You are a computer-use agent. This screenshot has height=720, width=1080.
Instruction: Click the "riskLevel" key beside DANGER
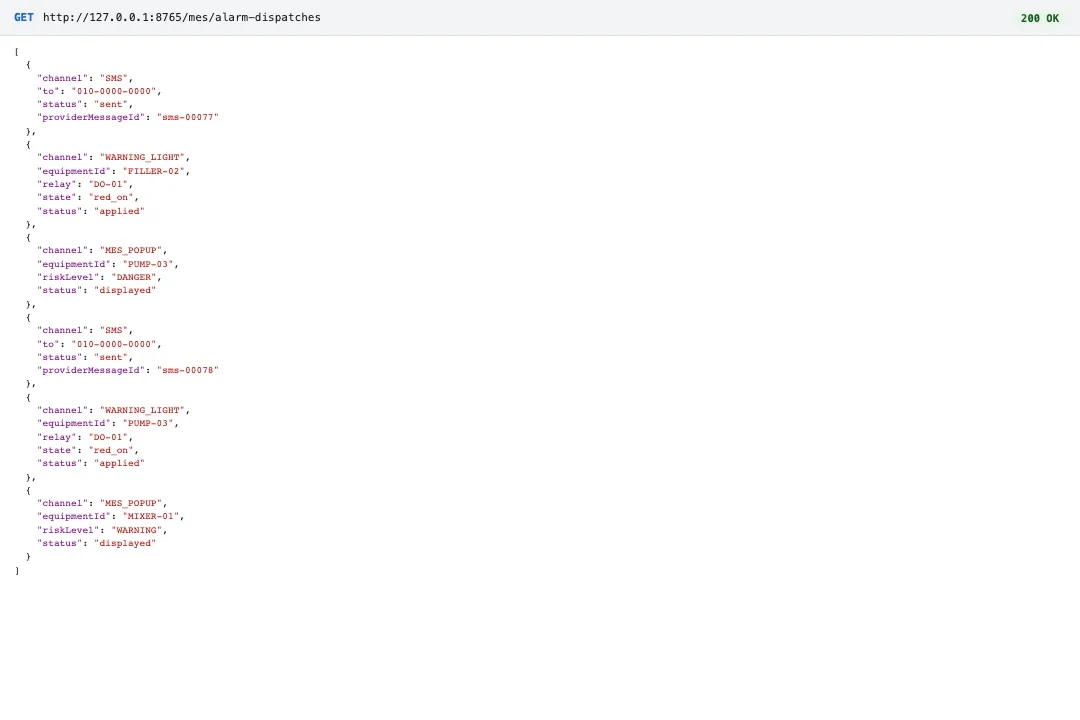pyautogui.click(x=68, y=277)
